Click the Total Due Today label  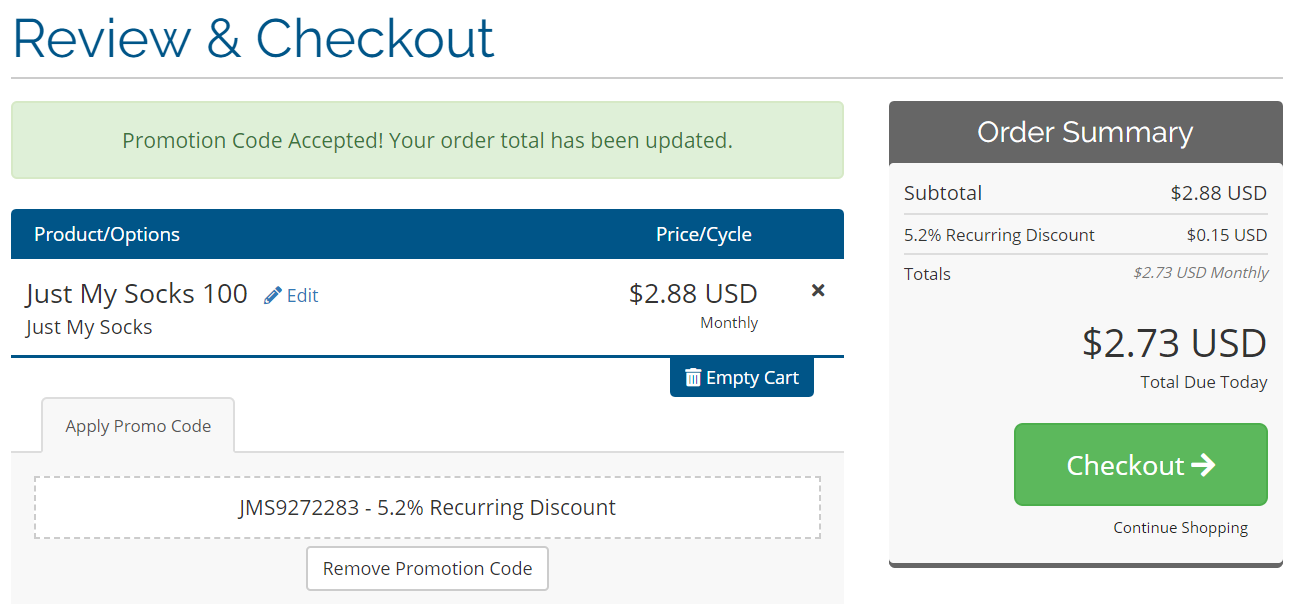tap(1203, 382)
